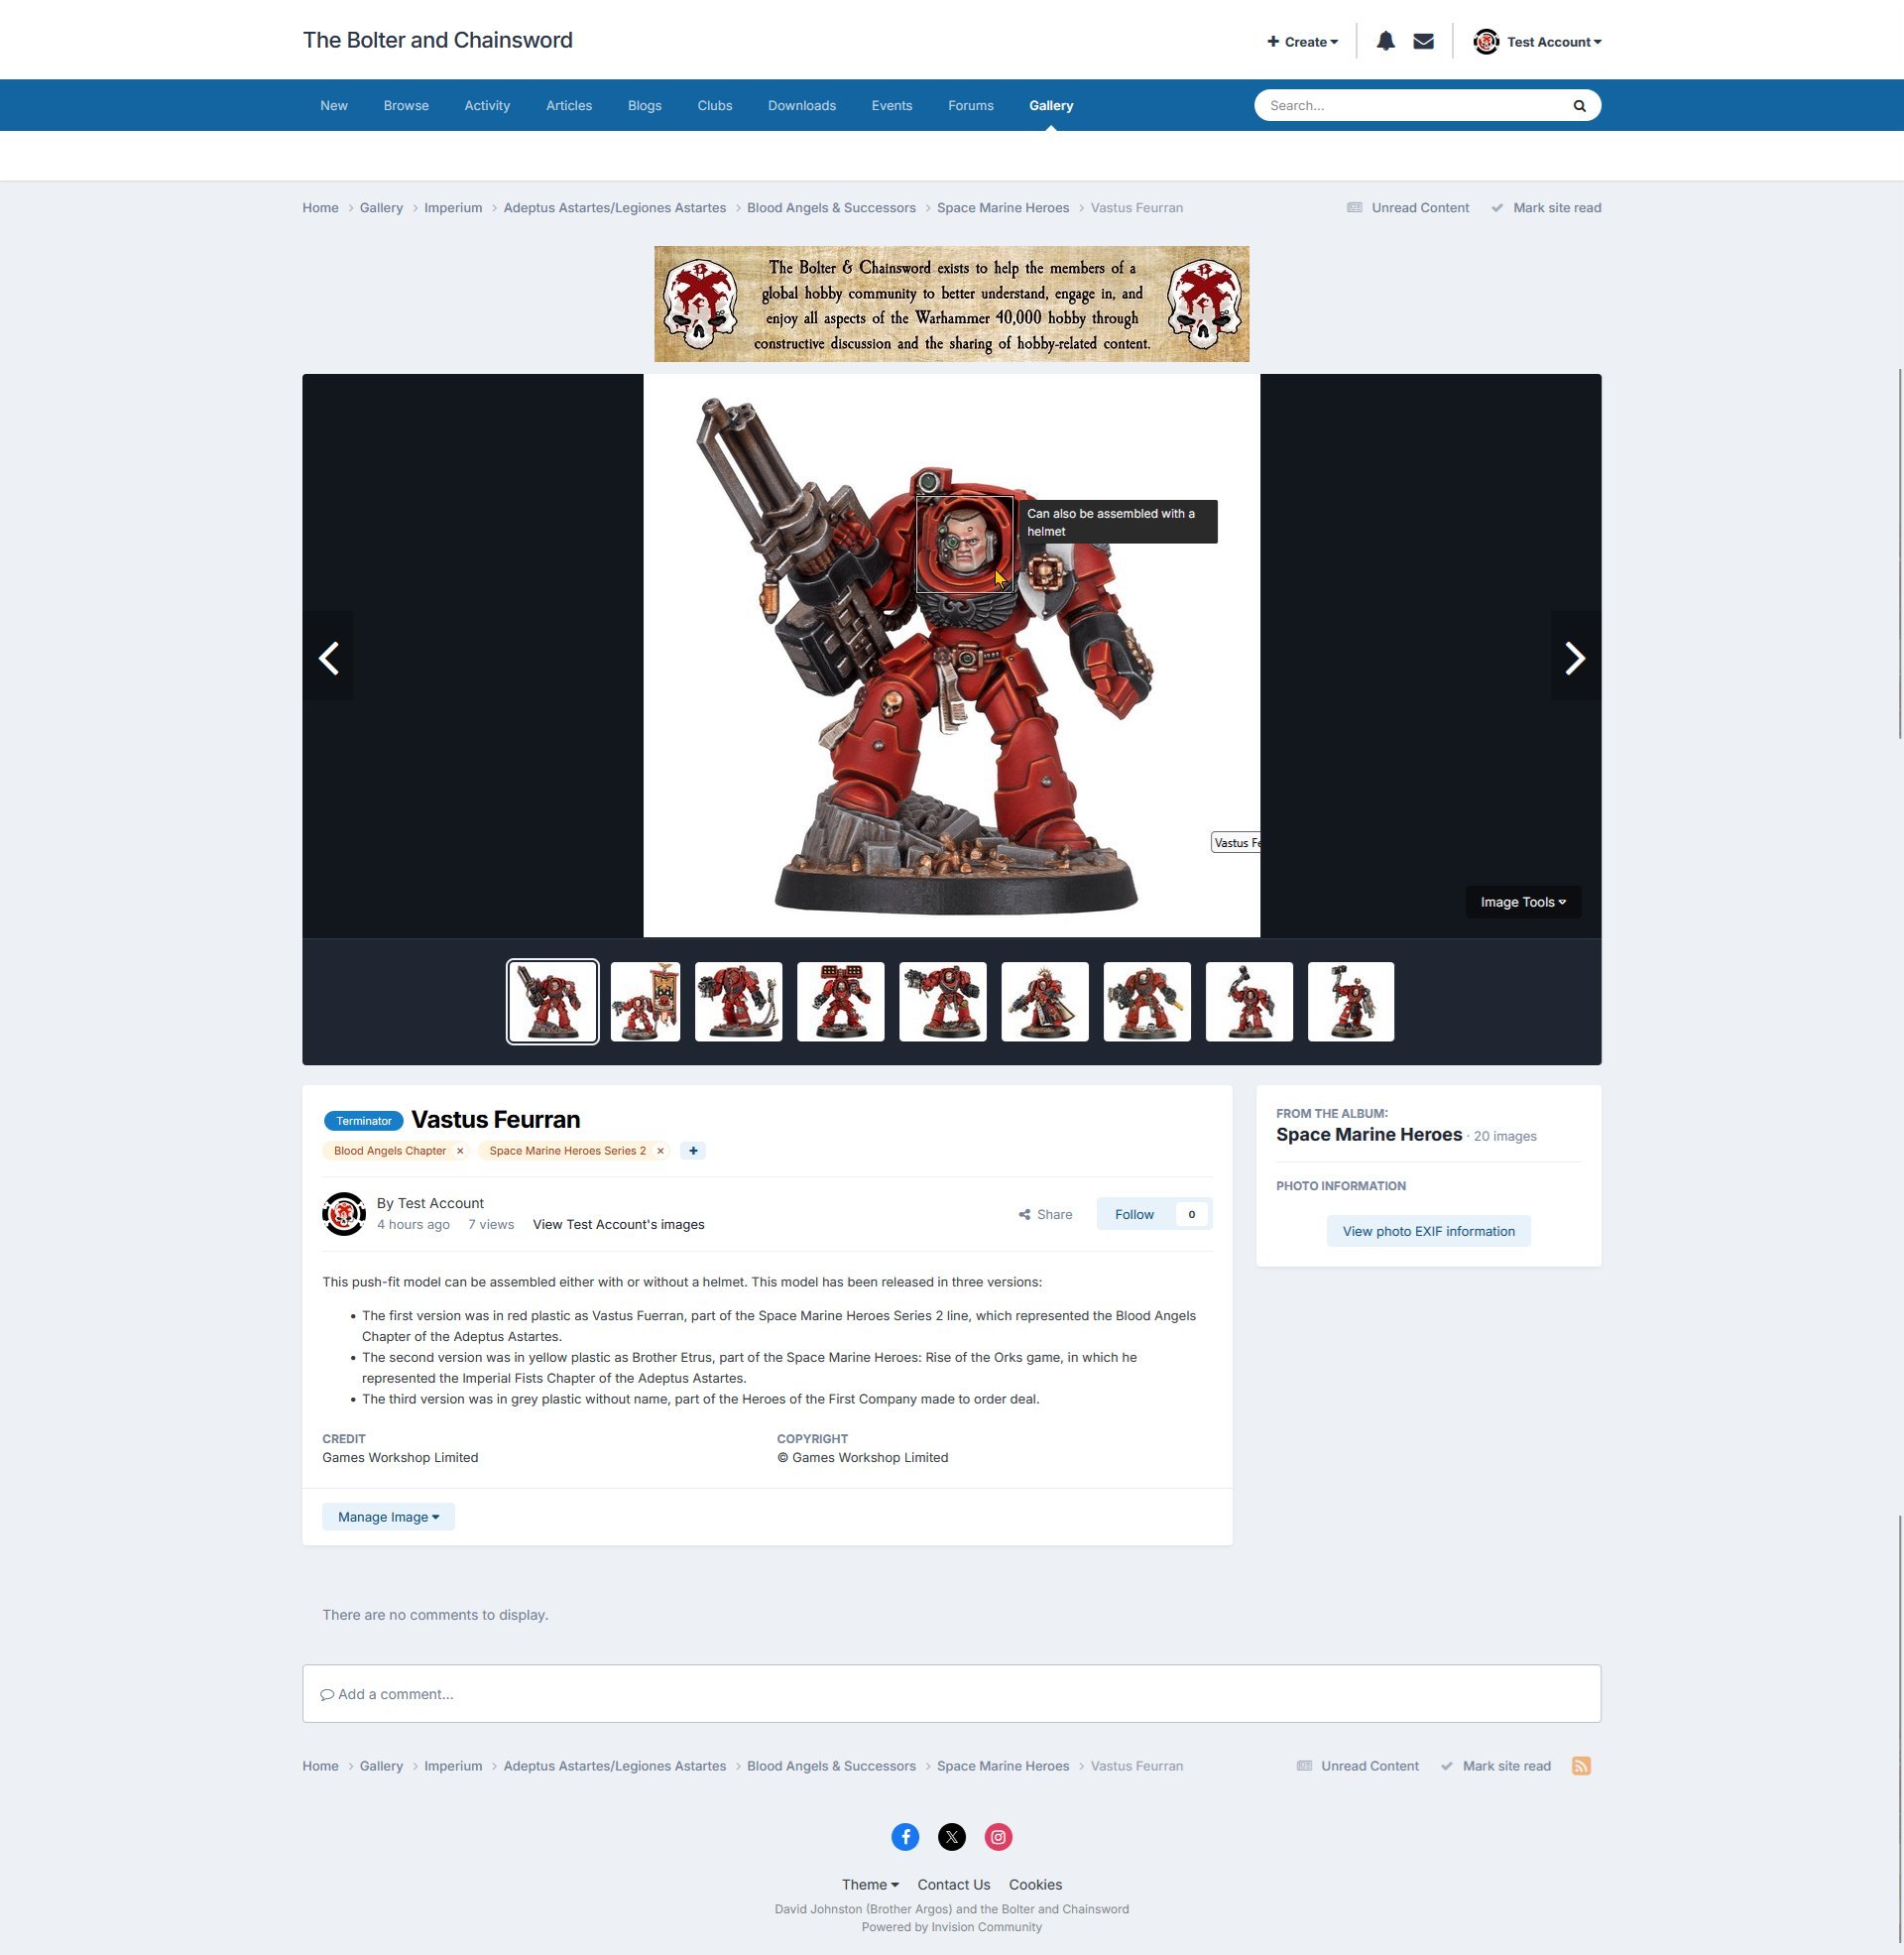
Task: Expand the Create menu
Action: [1302, 42]
